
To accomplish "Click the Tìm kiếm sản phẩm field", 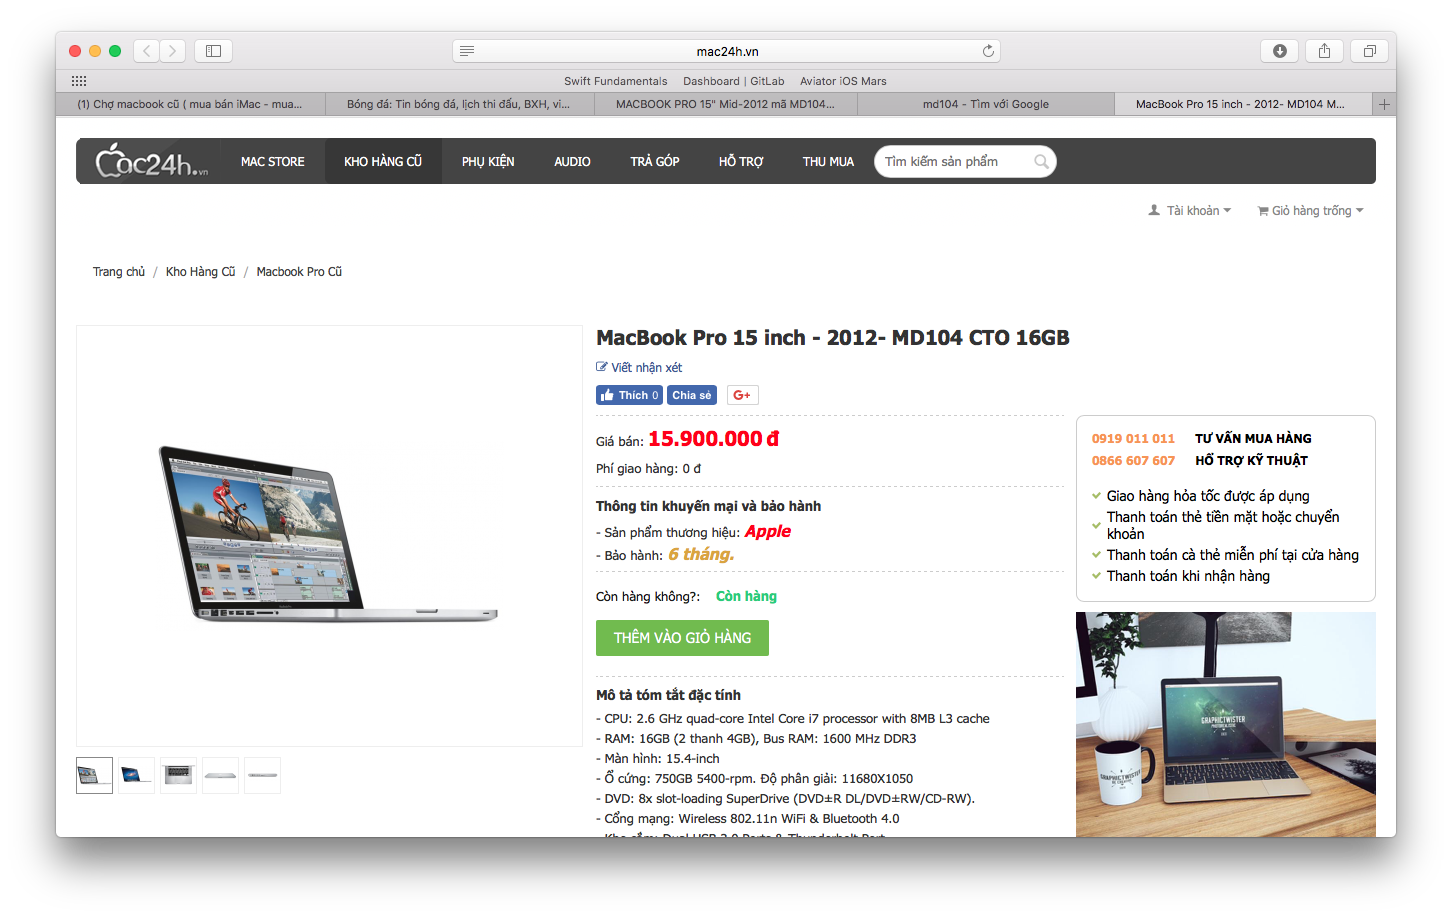I will [955, 161].
